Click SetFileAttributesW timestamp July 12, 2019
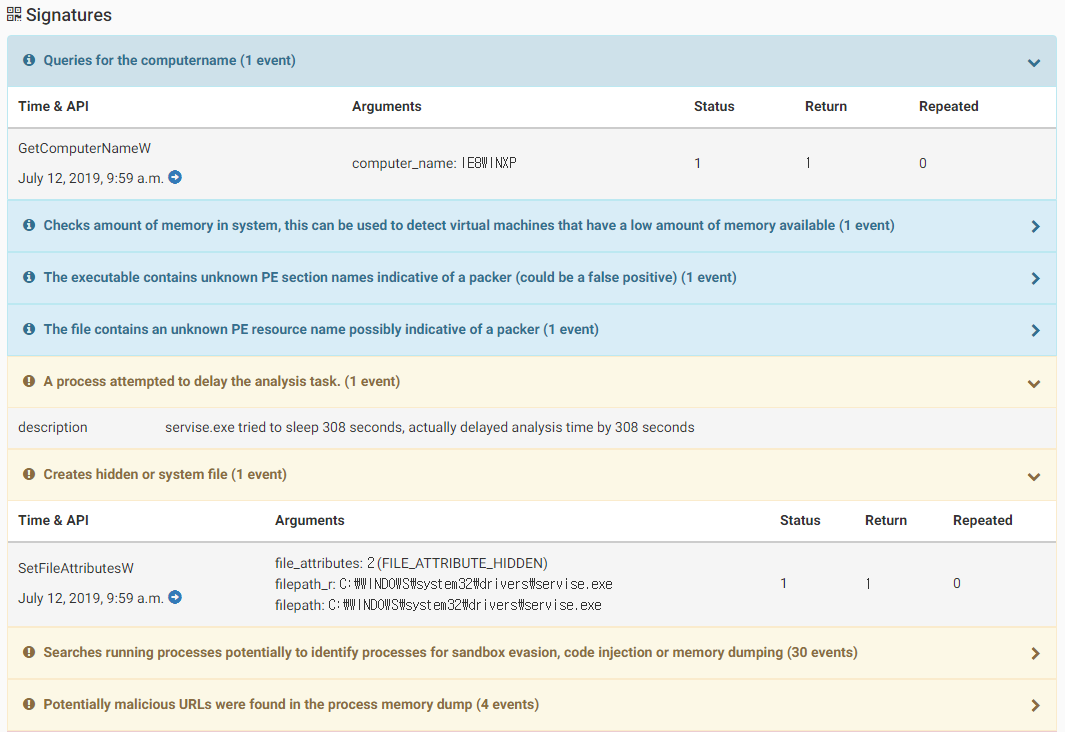 (x=90, y=598)
